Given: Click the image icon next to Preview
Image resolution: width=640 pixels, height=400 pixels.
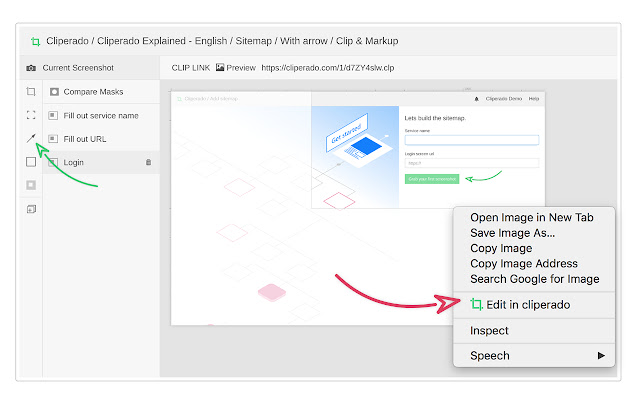Looking at the screenshot, I should [x=220, y=67].
